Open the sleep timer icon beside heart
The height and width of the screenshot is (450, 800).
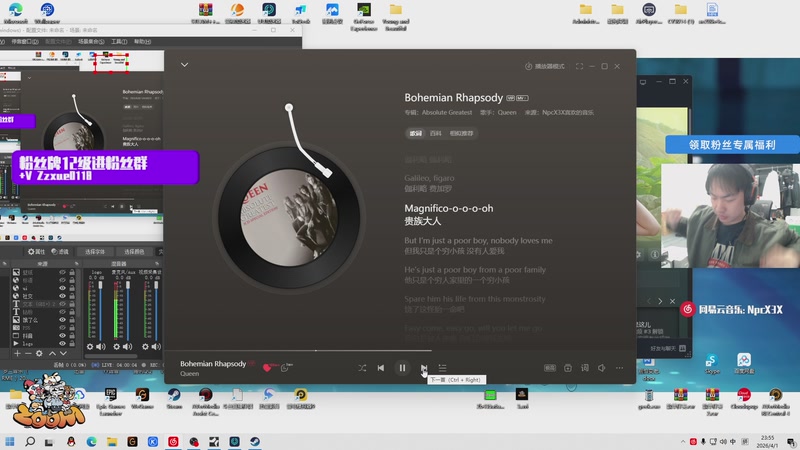[x=284, y=367]
